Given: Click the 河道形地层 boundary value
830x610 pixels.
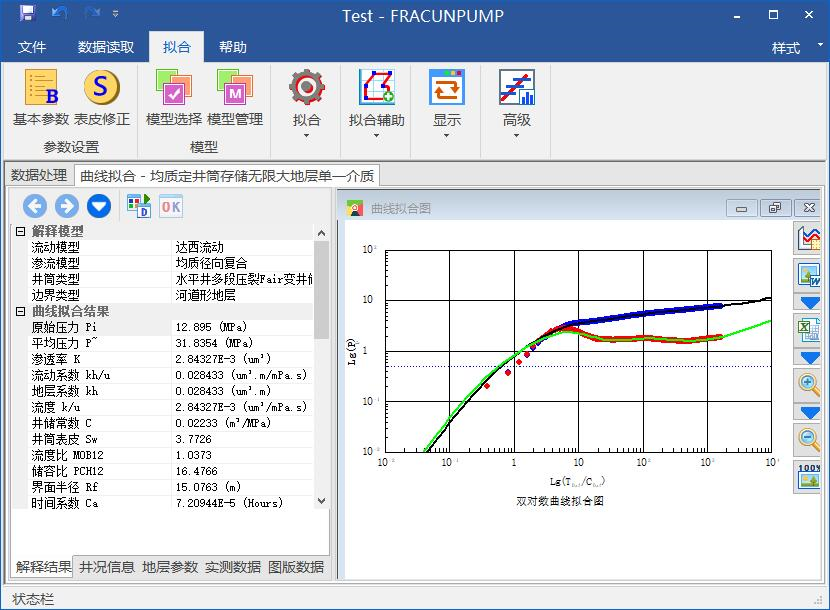Looking at the screenshot, I should (205, 295).
